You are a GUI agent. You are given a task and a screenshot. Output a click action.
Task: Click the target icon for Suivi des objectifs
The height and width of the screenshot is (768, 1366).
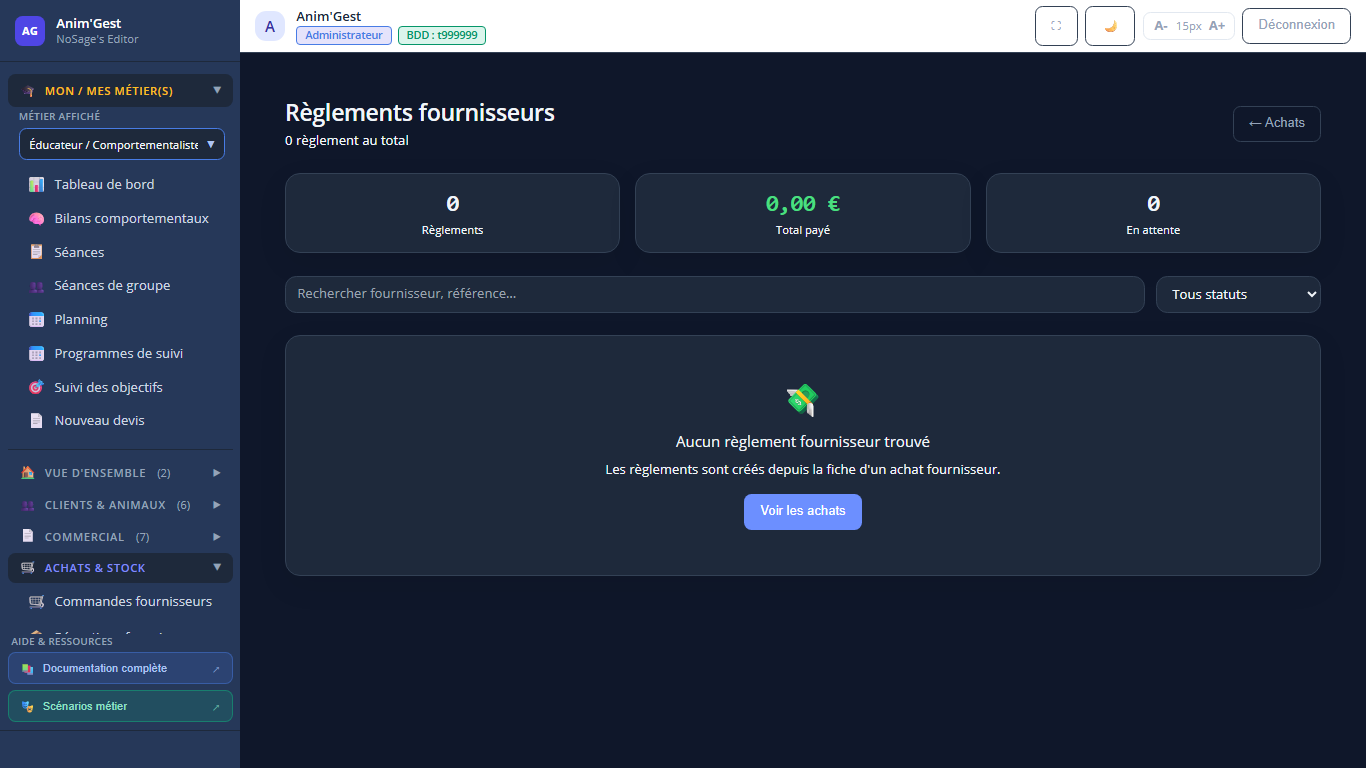point(36,387)
